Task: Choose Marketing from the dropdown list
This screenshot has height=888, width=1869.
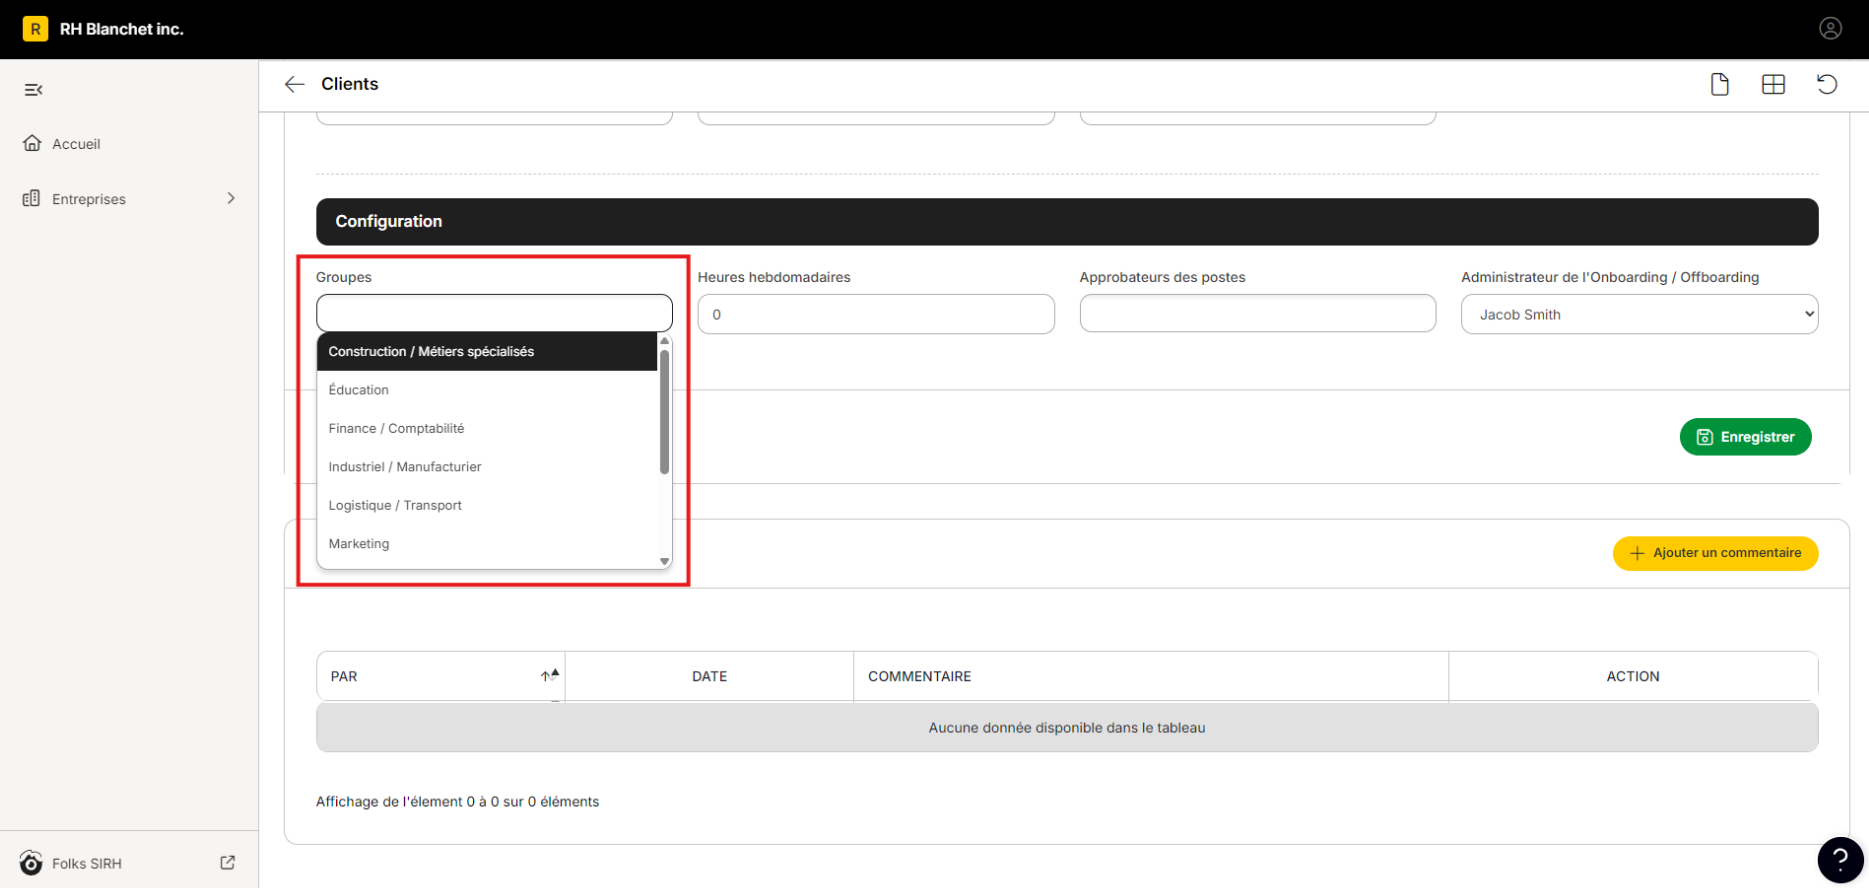Action: [487, 544]
